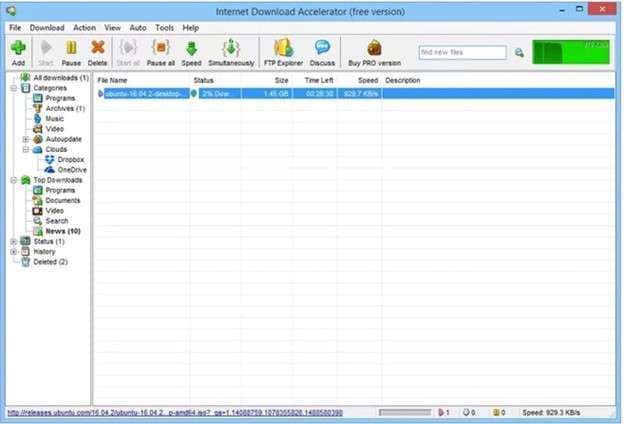
Task: Select Search under Top Downloads
Action: pyautogui.click(x=57, y=221)
